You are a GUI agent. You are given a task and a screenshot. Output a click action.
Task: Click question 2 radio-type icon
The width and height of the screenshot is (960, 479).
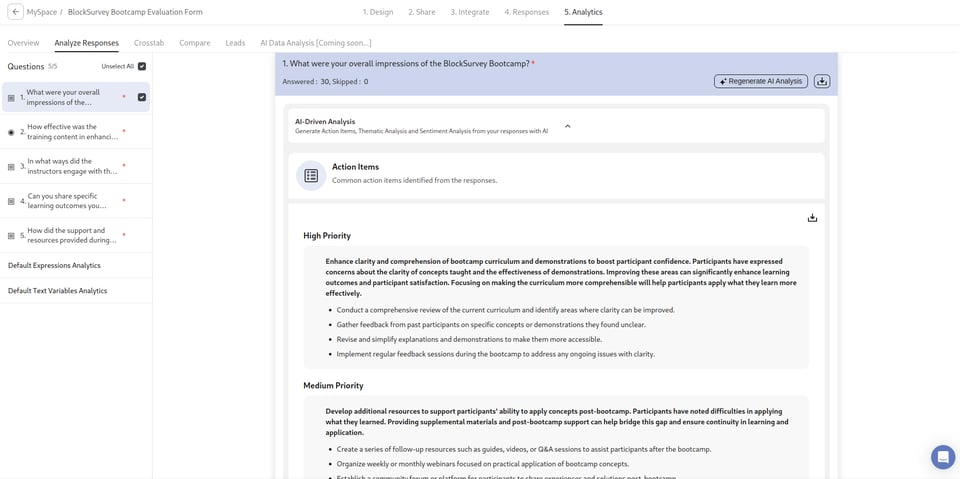pos(11,132)
